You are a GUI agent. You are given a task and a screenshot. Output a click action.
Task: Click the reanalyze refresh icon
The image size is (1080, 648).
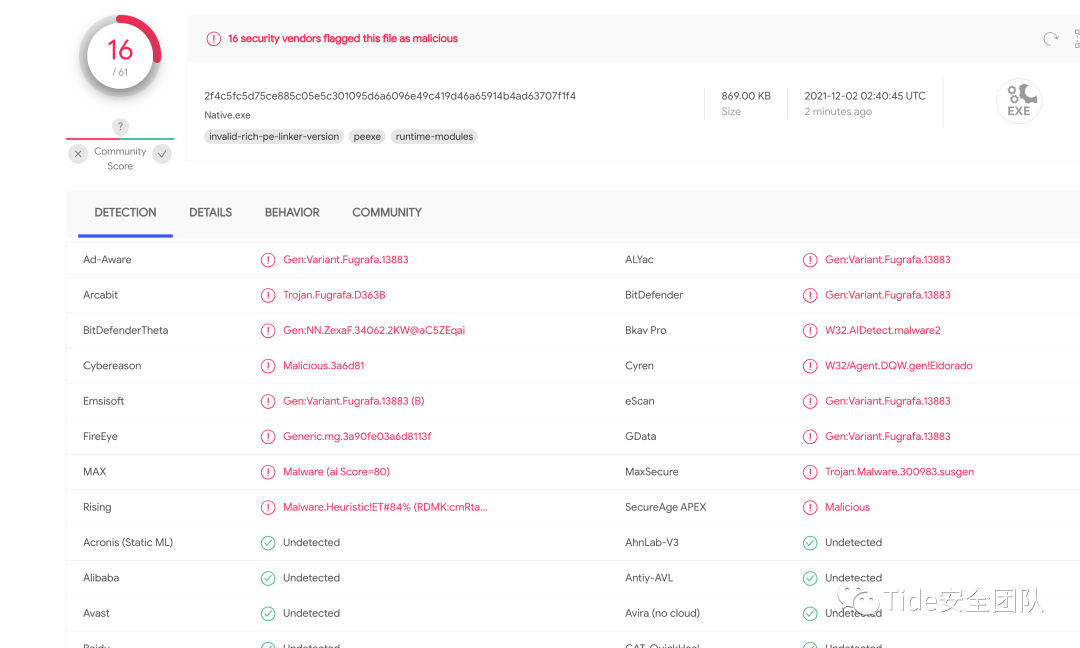[x=1050, y=39]
